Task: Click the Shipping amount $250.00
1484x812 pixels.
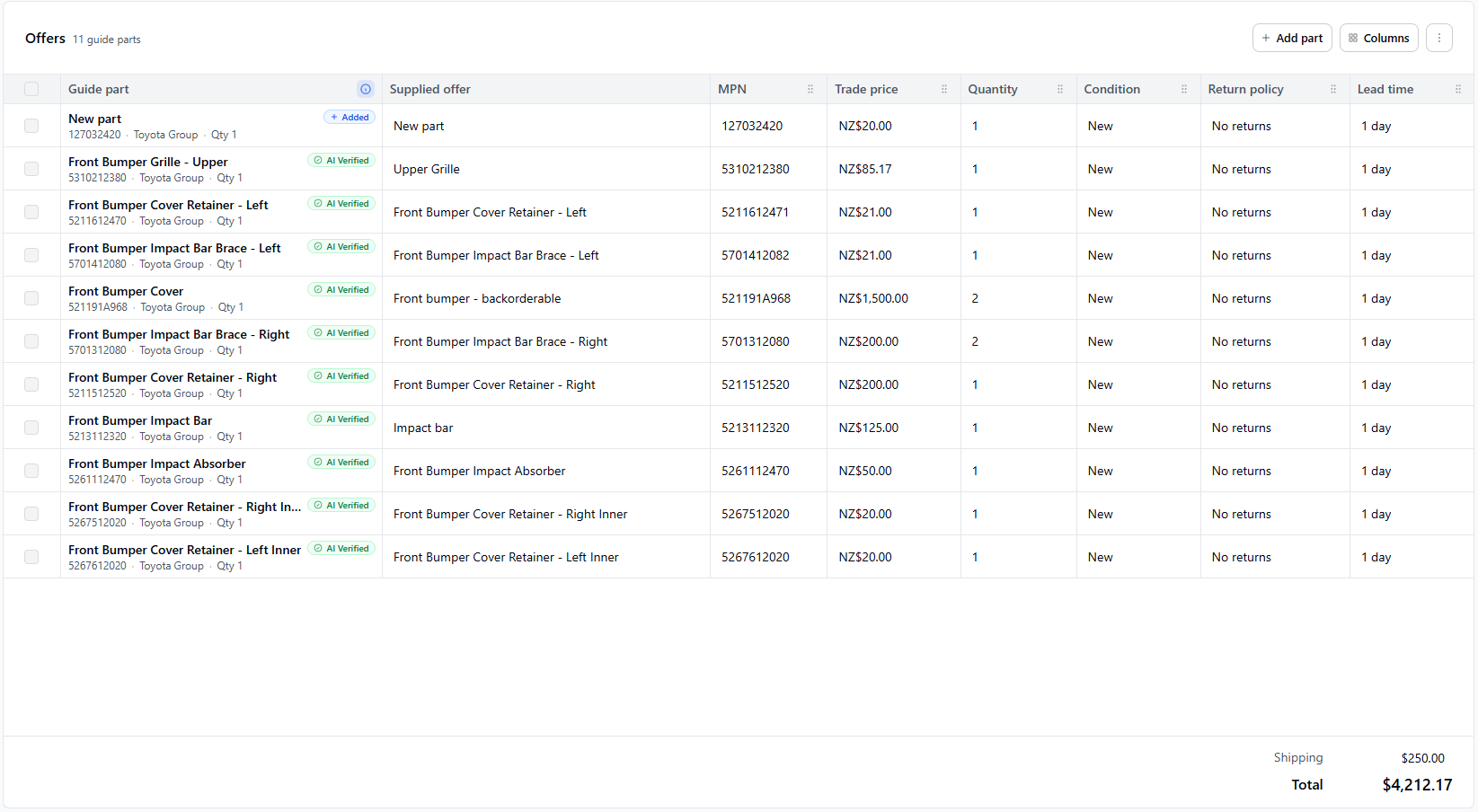Action: (x=1423, y=758)
